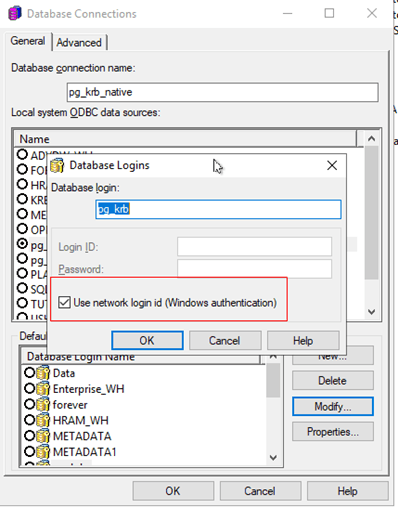Viewport: 398px width, 508px height.
Task: Click the Data login database icon
Action: (43, 373)
